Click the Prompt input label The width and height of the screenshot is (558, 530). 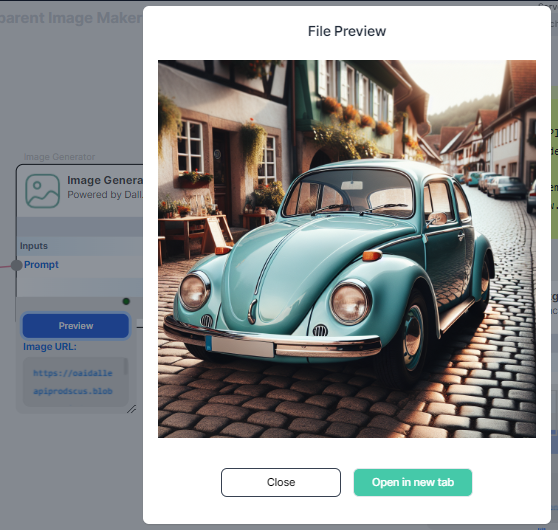(x=41, y=264)
